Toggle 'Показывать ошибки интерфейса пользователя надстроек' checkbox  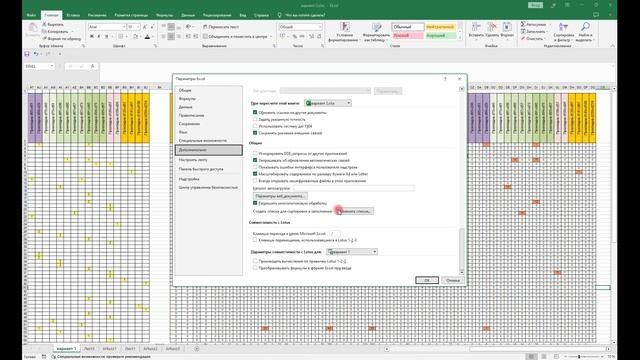pyautogui.click(x=255, y=167)
